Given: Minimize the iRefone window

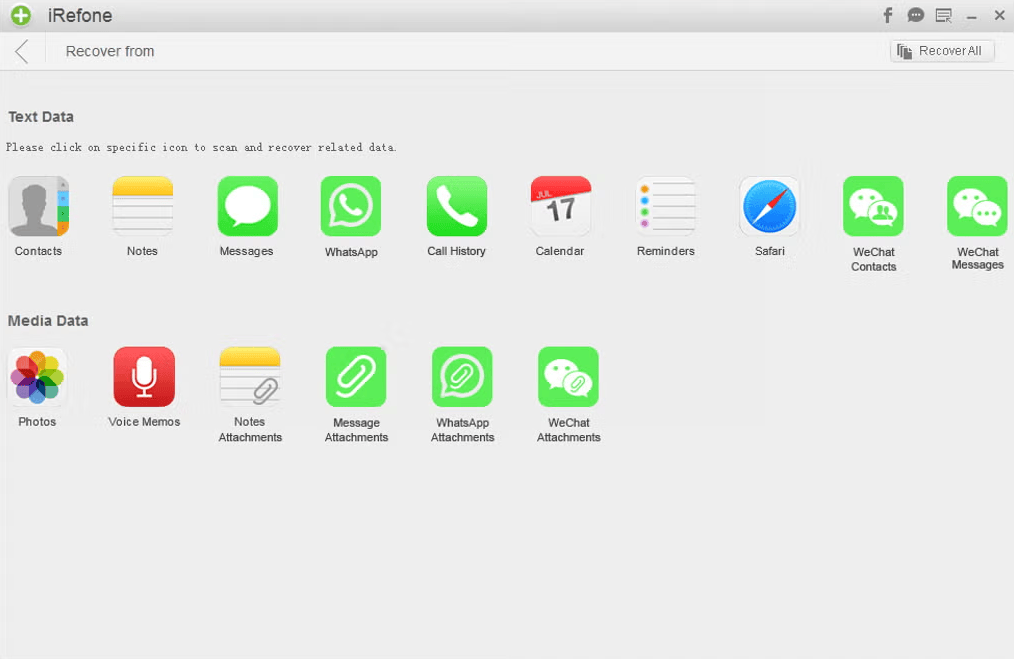Looking at the screenshot, I should 971,16.
